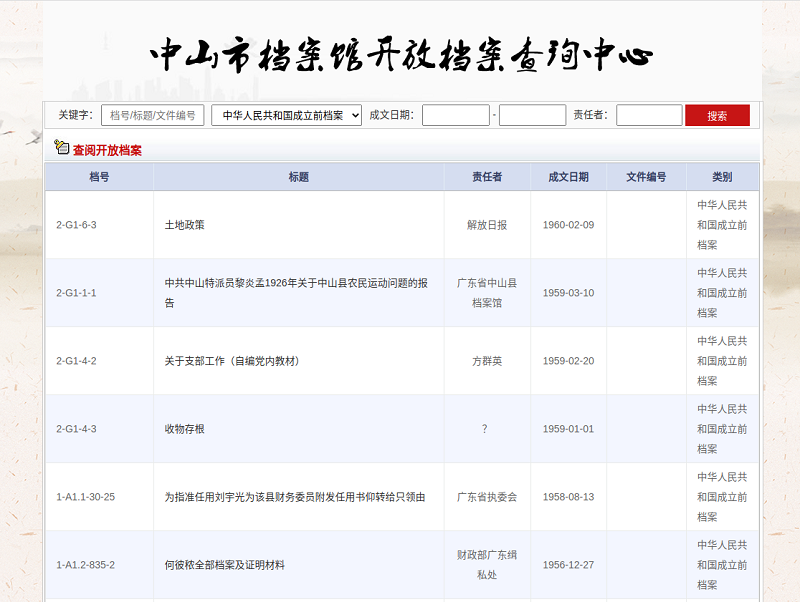Image resolution: width=800 pixels, height=602 pixels.
Task: Click the date 1958-08-13
Action: click(x=568, y=497)
